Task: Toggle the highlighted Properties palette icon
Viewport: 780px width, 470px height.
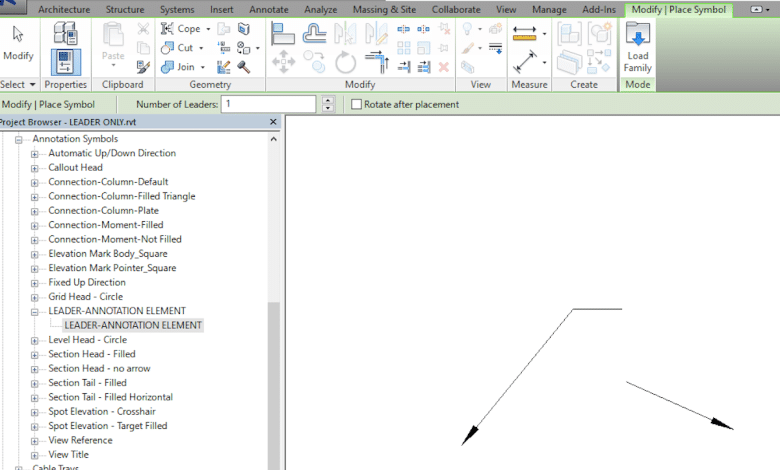Action: pyautogui.click(x=65, y=62)
